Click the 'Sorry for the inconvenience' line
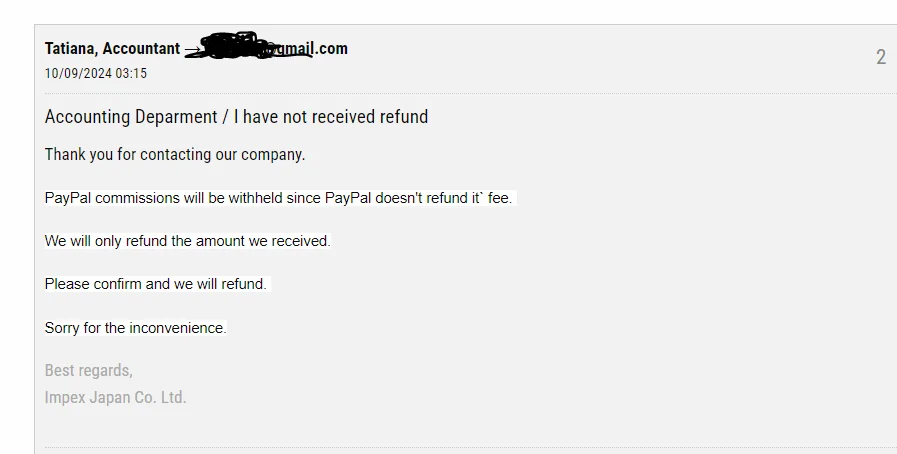Image resolution: width=897 pixels, height=454 pixels. (x=136, y=328)
